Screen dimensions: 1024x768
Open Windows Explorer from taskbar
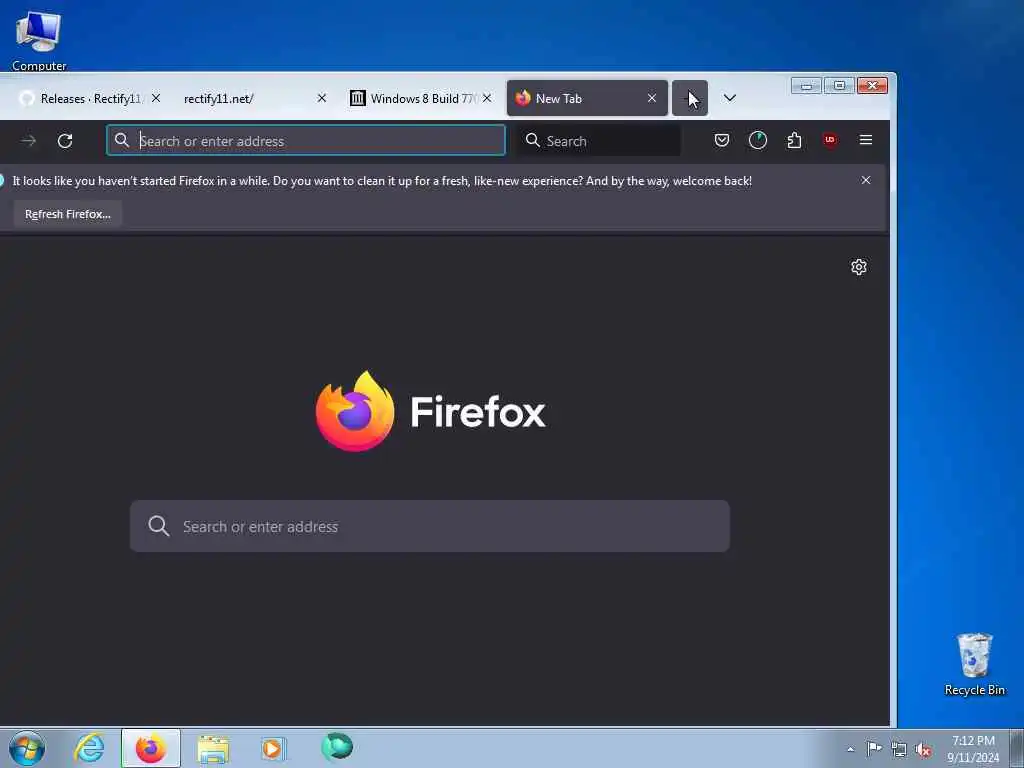(213, 748)
